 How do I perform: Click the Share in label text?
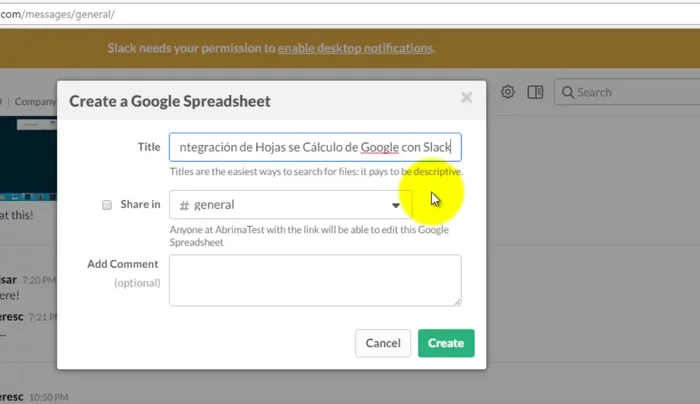coord(140,205)
